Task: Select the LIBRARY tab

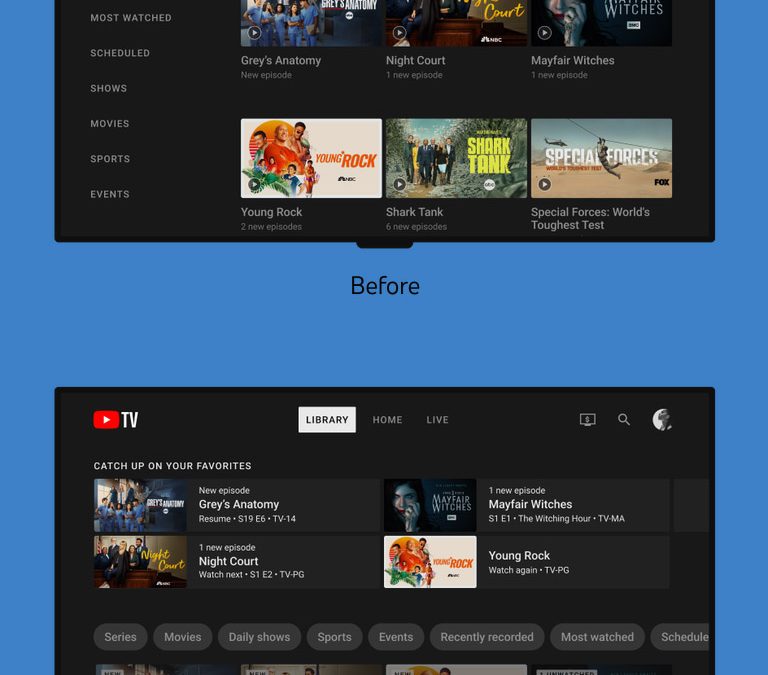Action: click(327, 420)
